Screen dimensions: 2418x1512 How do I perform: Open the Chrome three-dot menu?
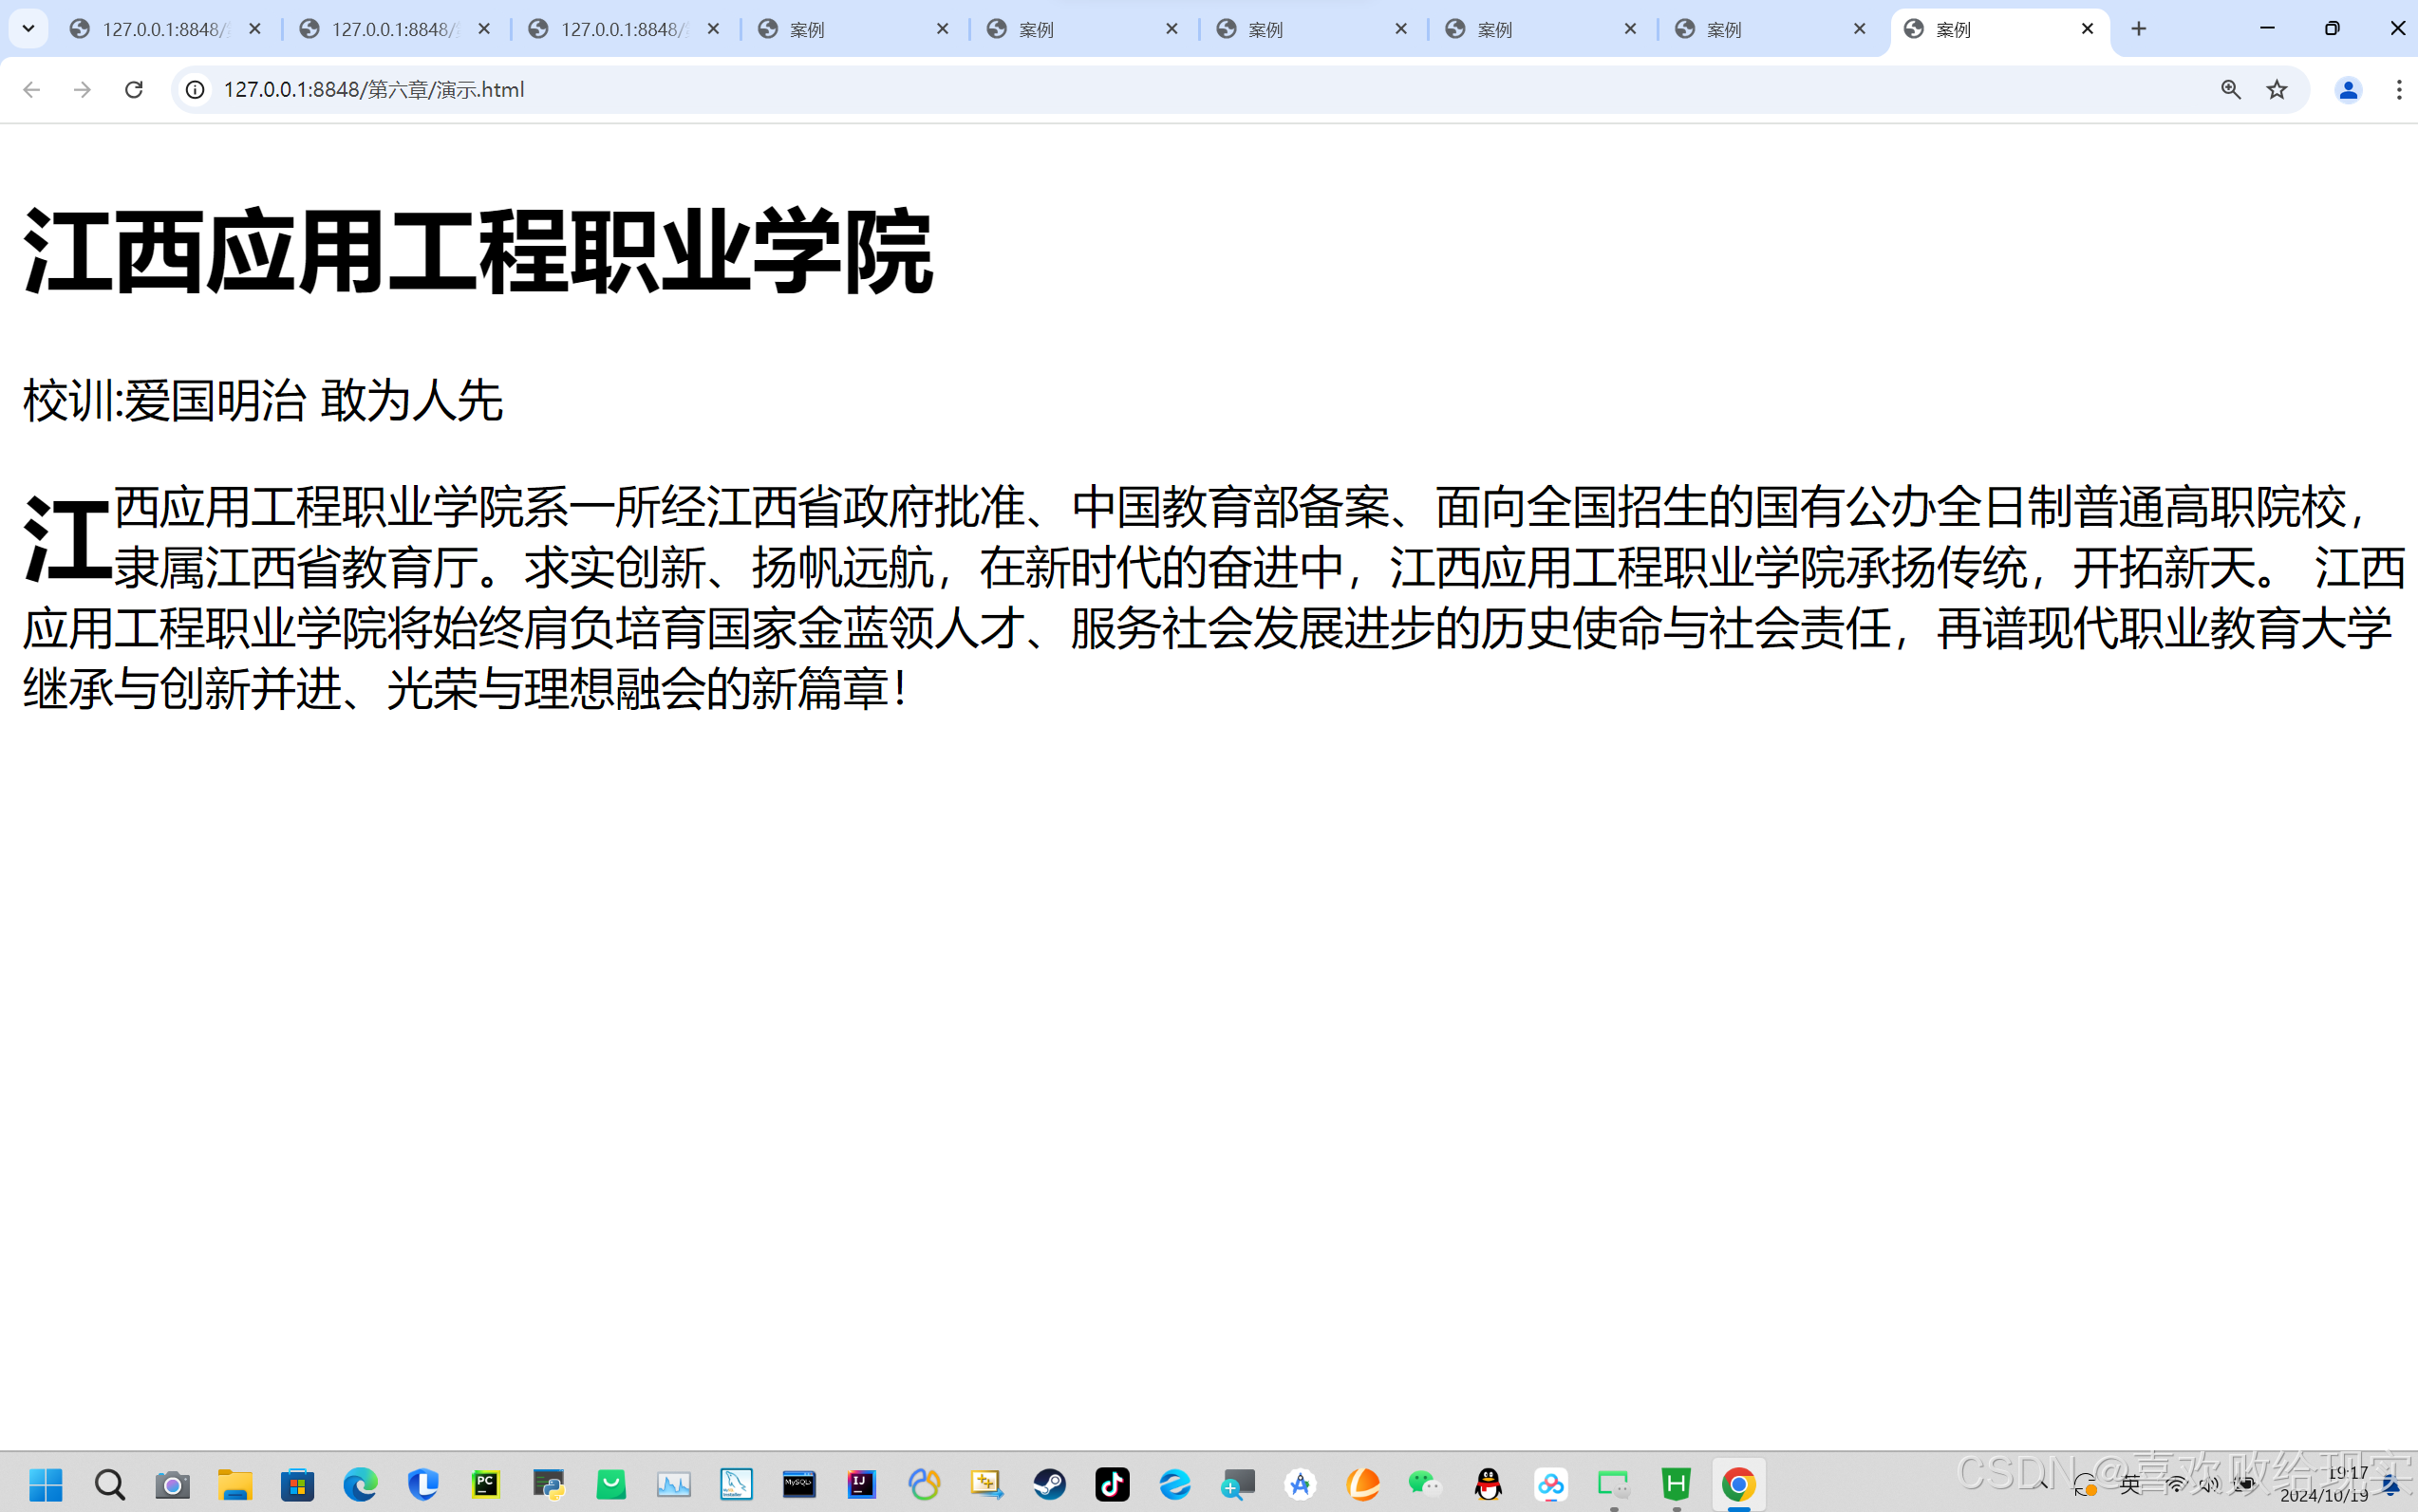tap(2398, 90)
